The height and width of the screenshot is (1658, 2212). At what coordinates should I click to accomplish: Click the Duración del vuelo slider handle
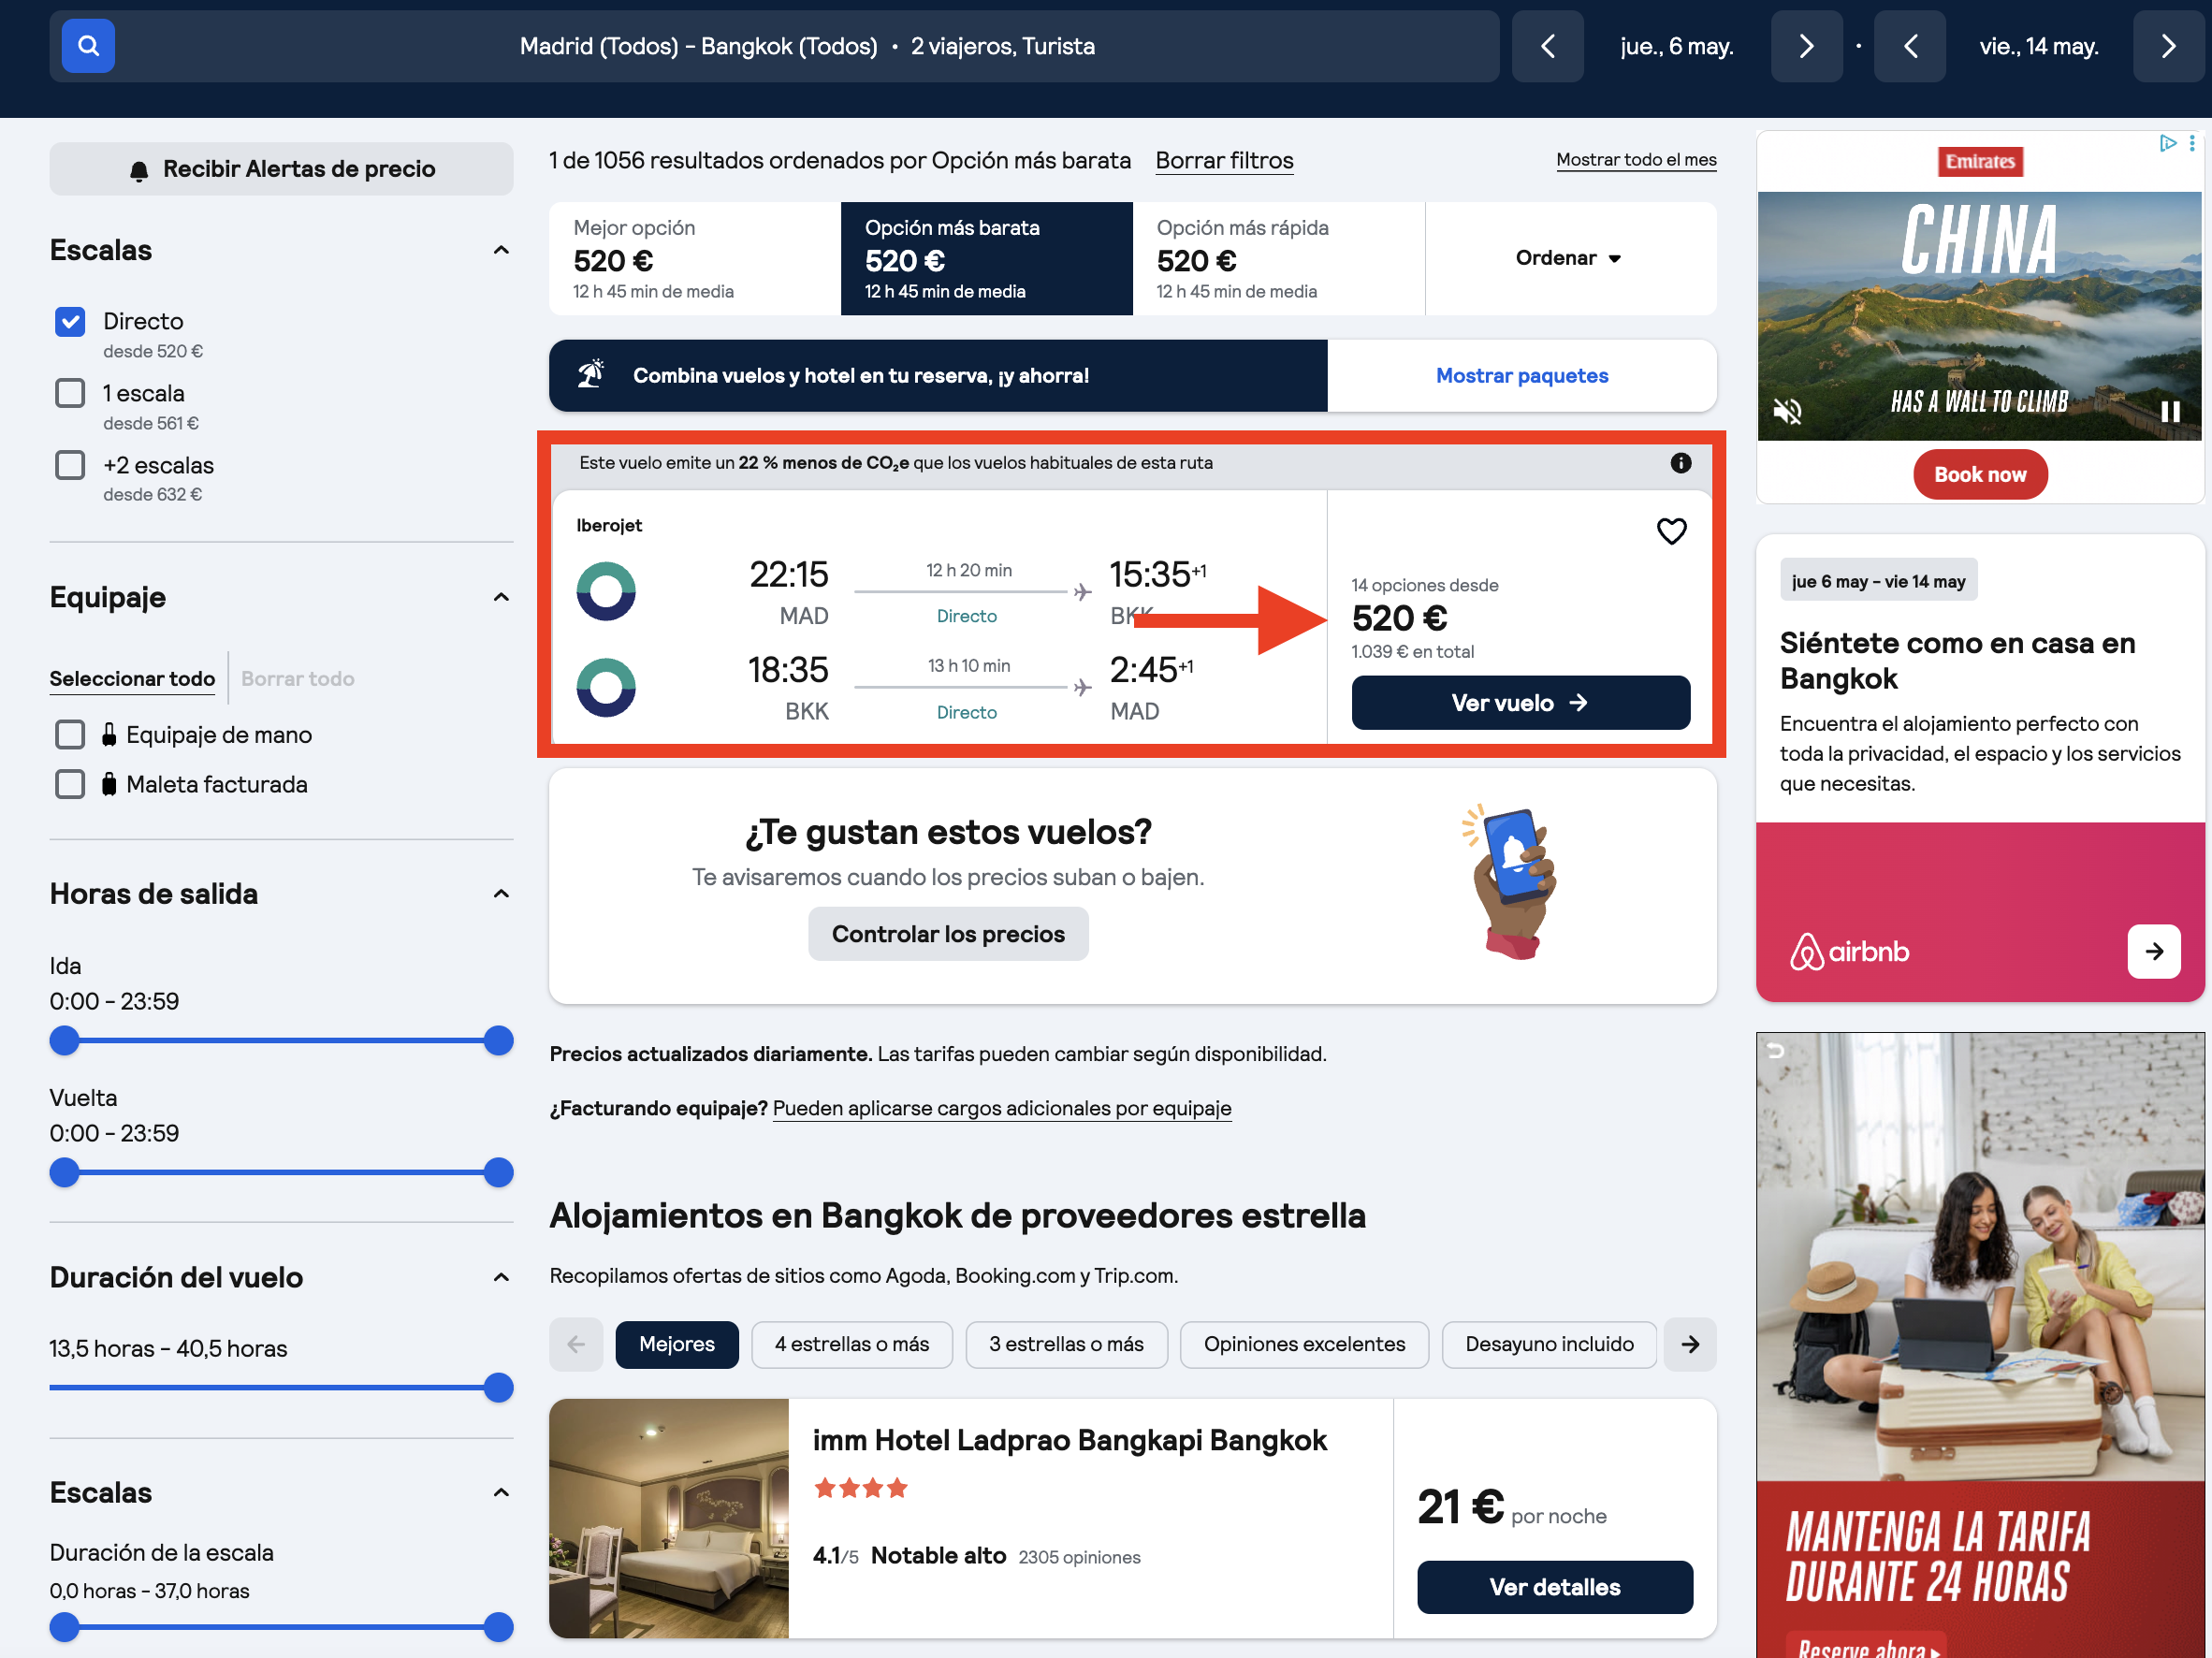[x=498, y=1388]
